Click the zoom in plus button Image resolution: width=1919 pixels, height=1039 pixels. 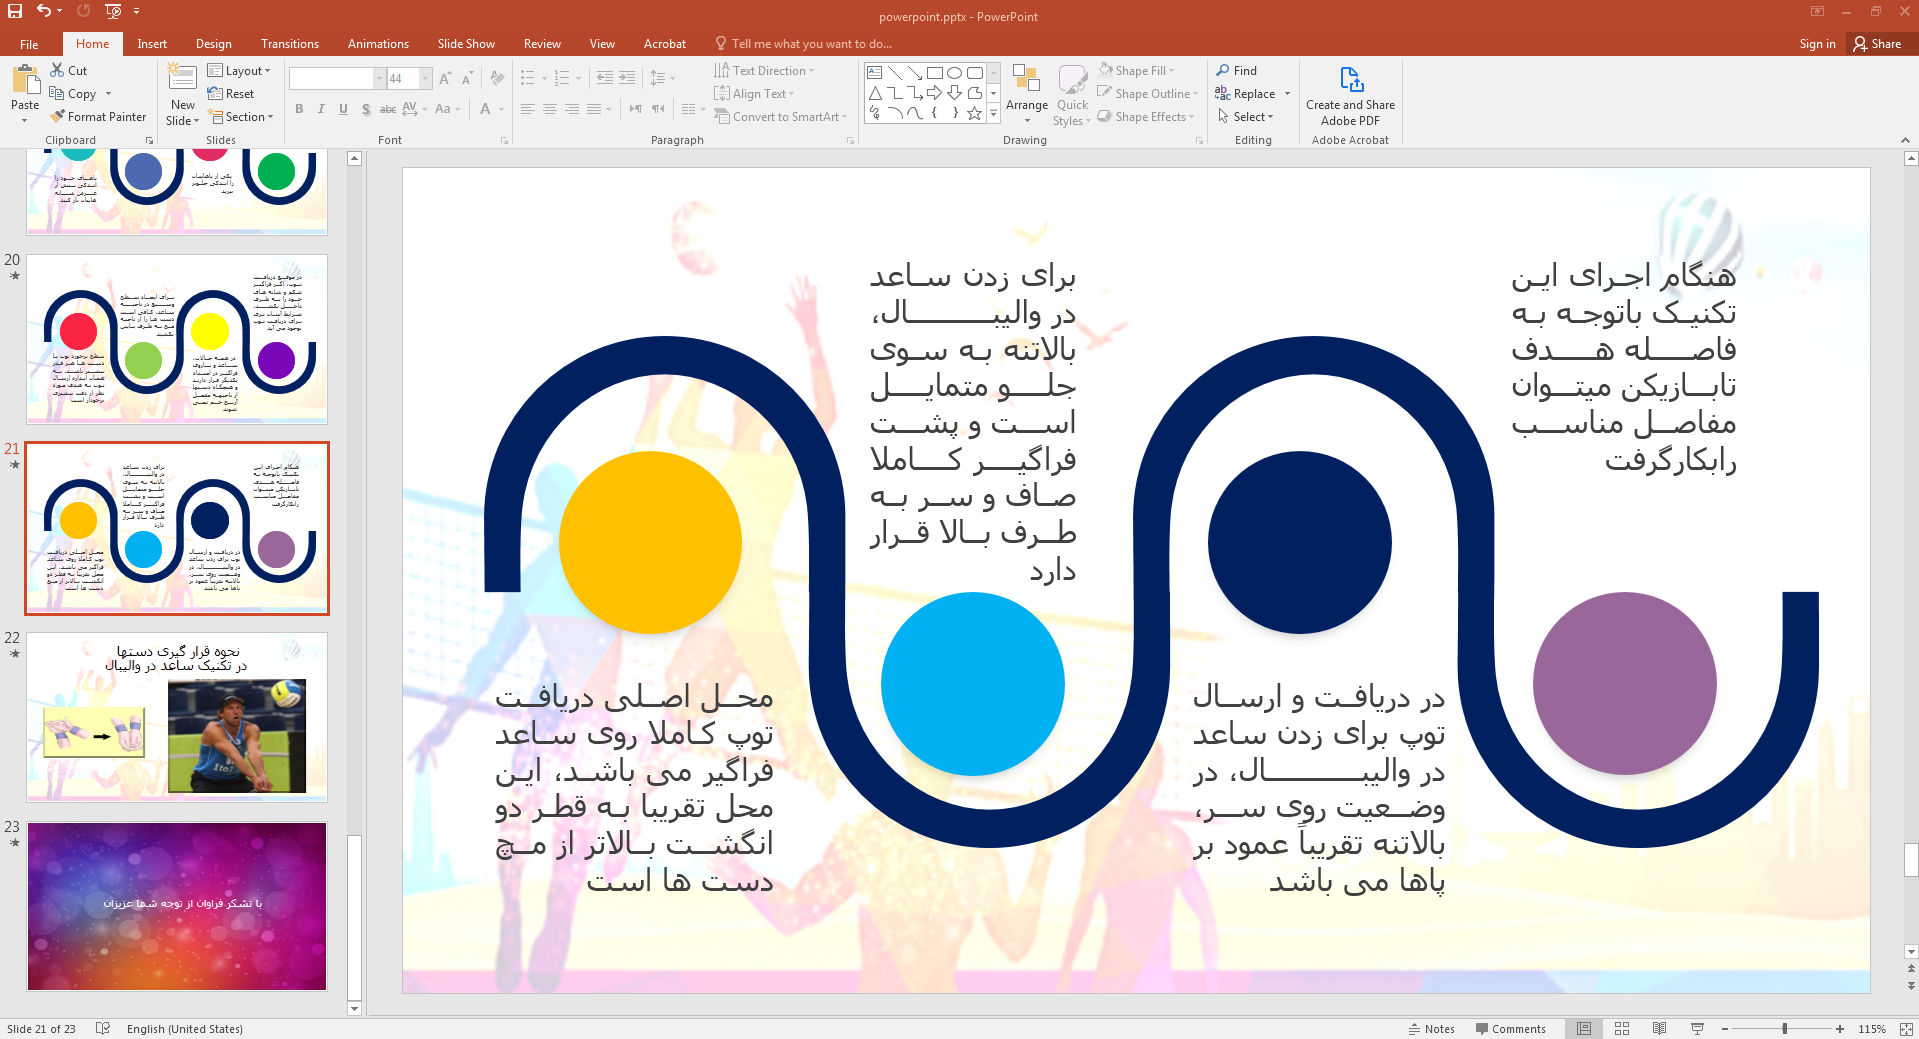(1840, 1028)
